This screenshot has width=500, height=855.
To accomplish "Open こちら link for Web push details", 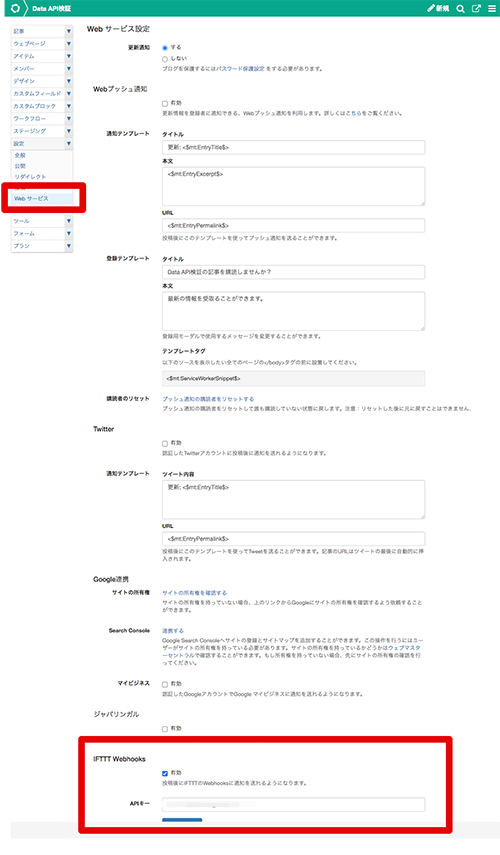I will (354, 113).
